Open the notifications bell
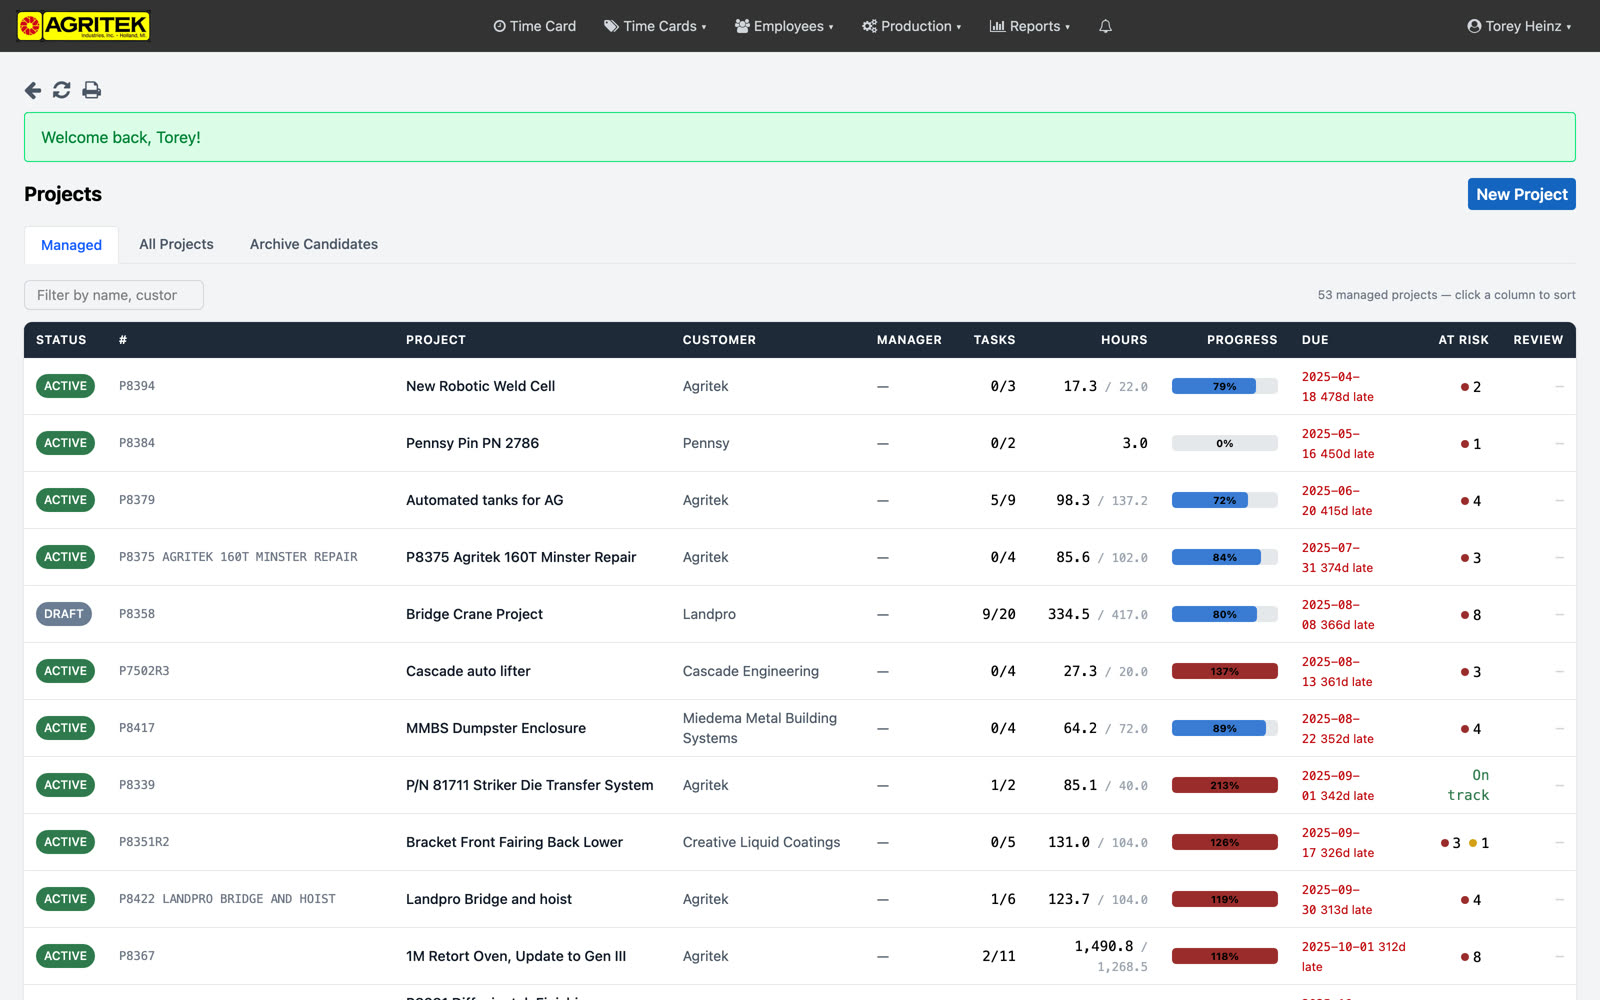The height and width of the screenshot is (1000, 1600). [x=1105, y=26]
